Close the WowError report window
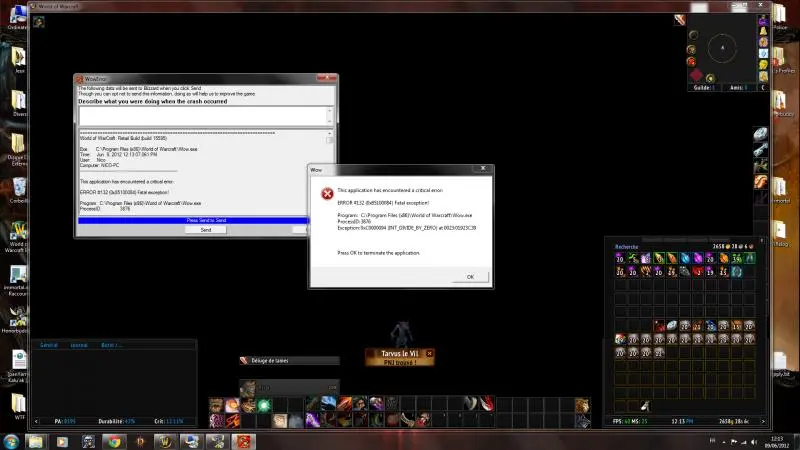Viewport: 800px width, 450px height. pos(327,78)
